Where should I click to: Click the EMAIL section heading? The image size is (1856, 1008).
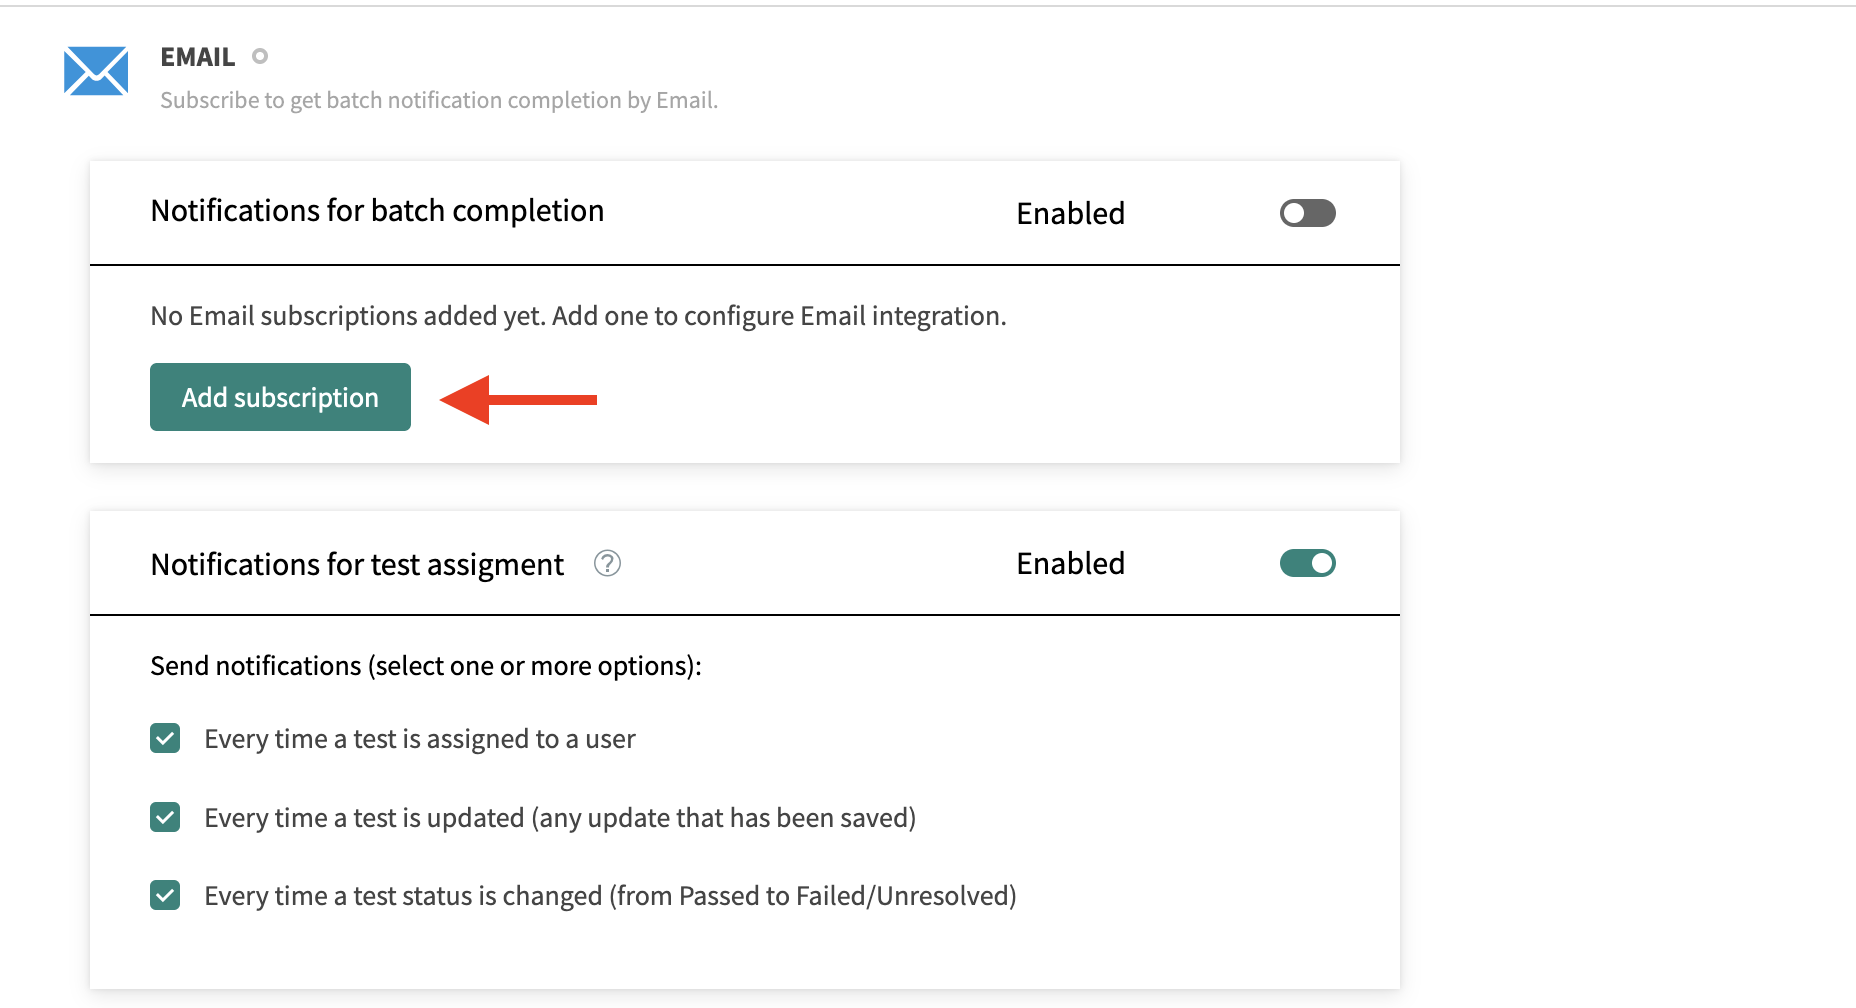(x=197, y=57)
